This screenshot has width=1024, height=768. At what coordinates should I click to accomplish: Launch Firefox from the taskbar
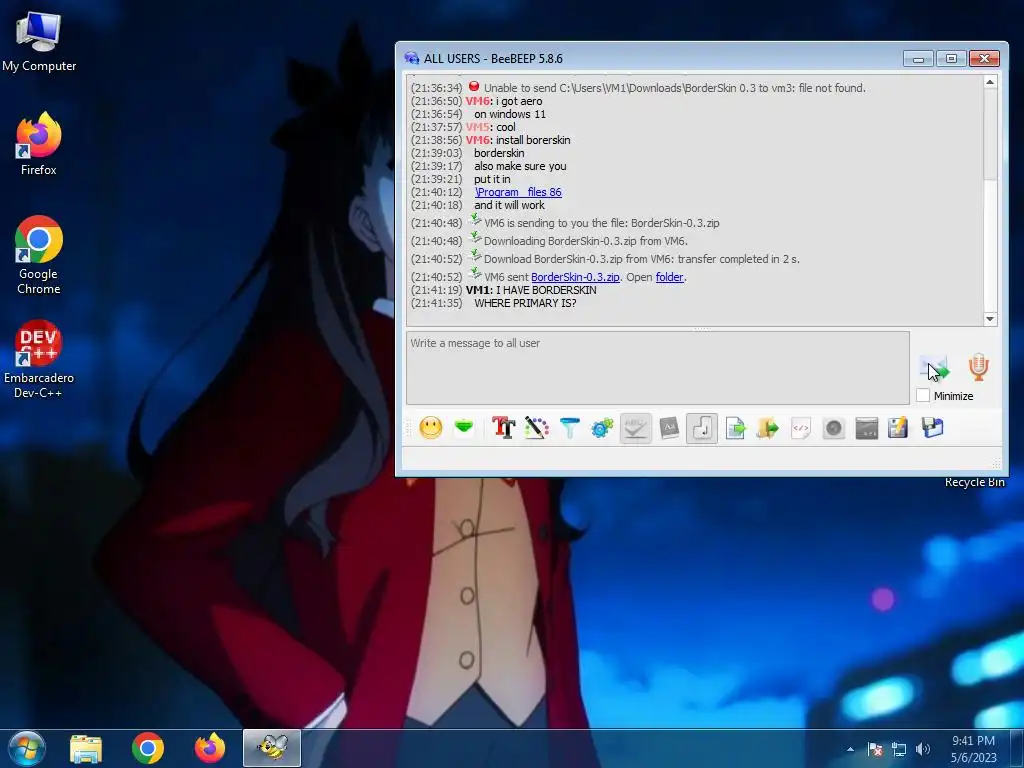(210, 748)
